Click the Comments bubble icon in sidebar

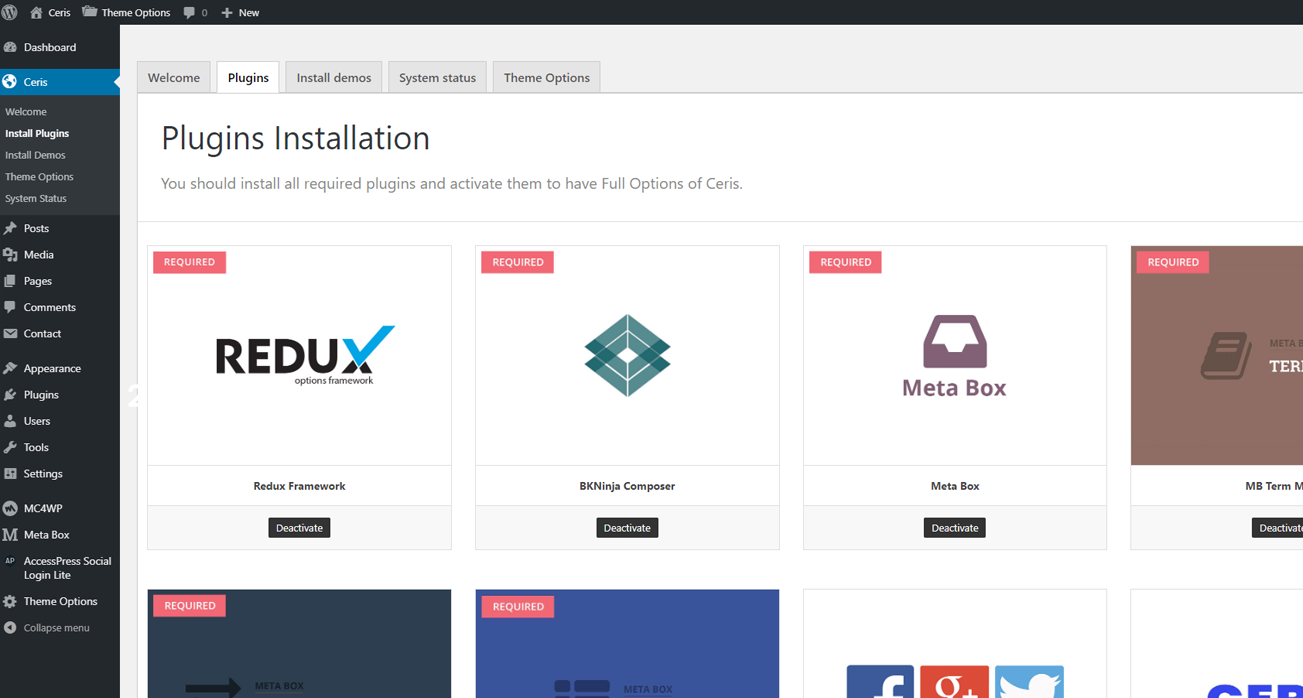click(10, 307)
